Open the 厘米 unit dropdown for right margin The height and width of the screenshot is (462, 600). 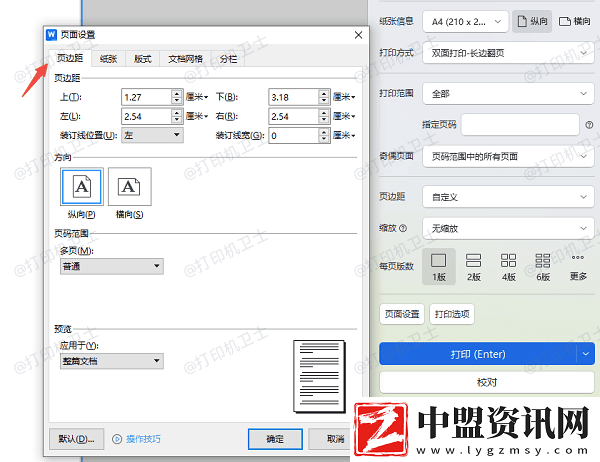(x=344, y=116)
